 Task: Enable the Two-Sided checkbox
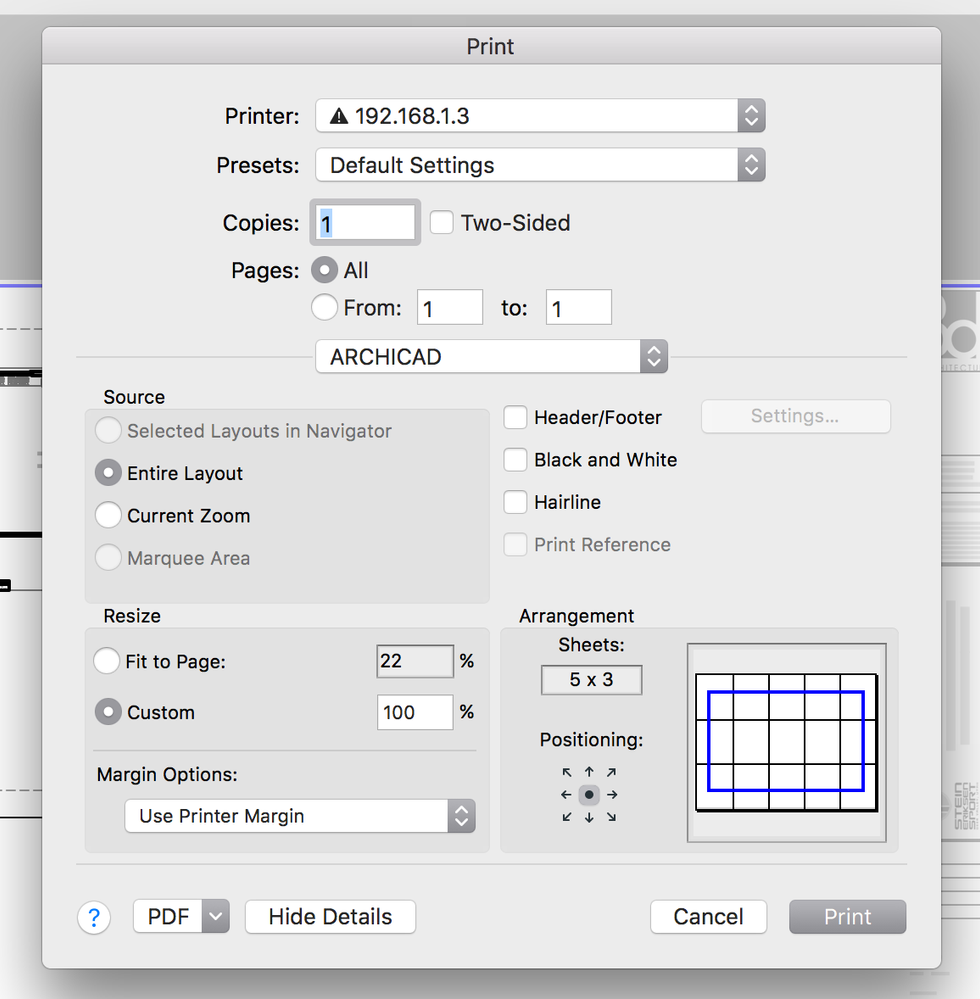pos(442,223)
